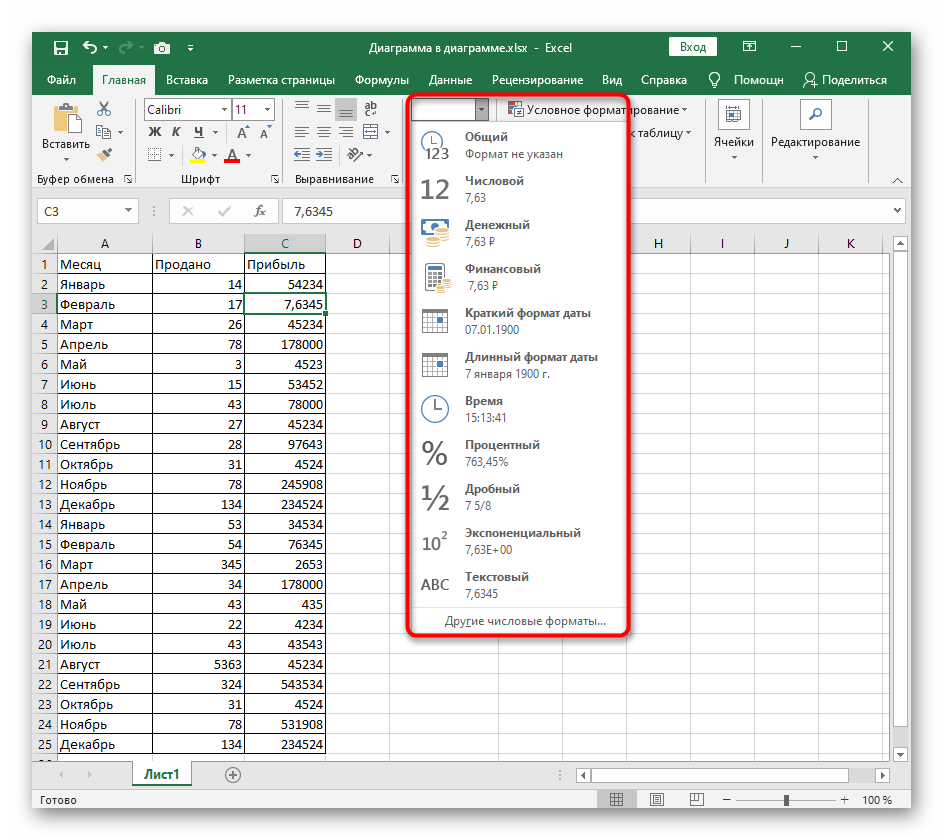Click the Save icon in quick access toolbar

(x=61, y=47)
